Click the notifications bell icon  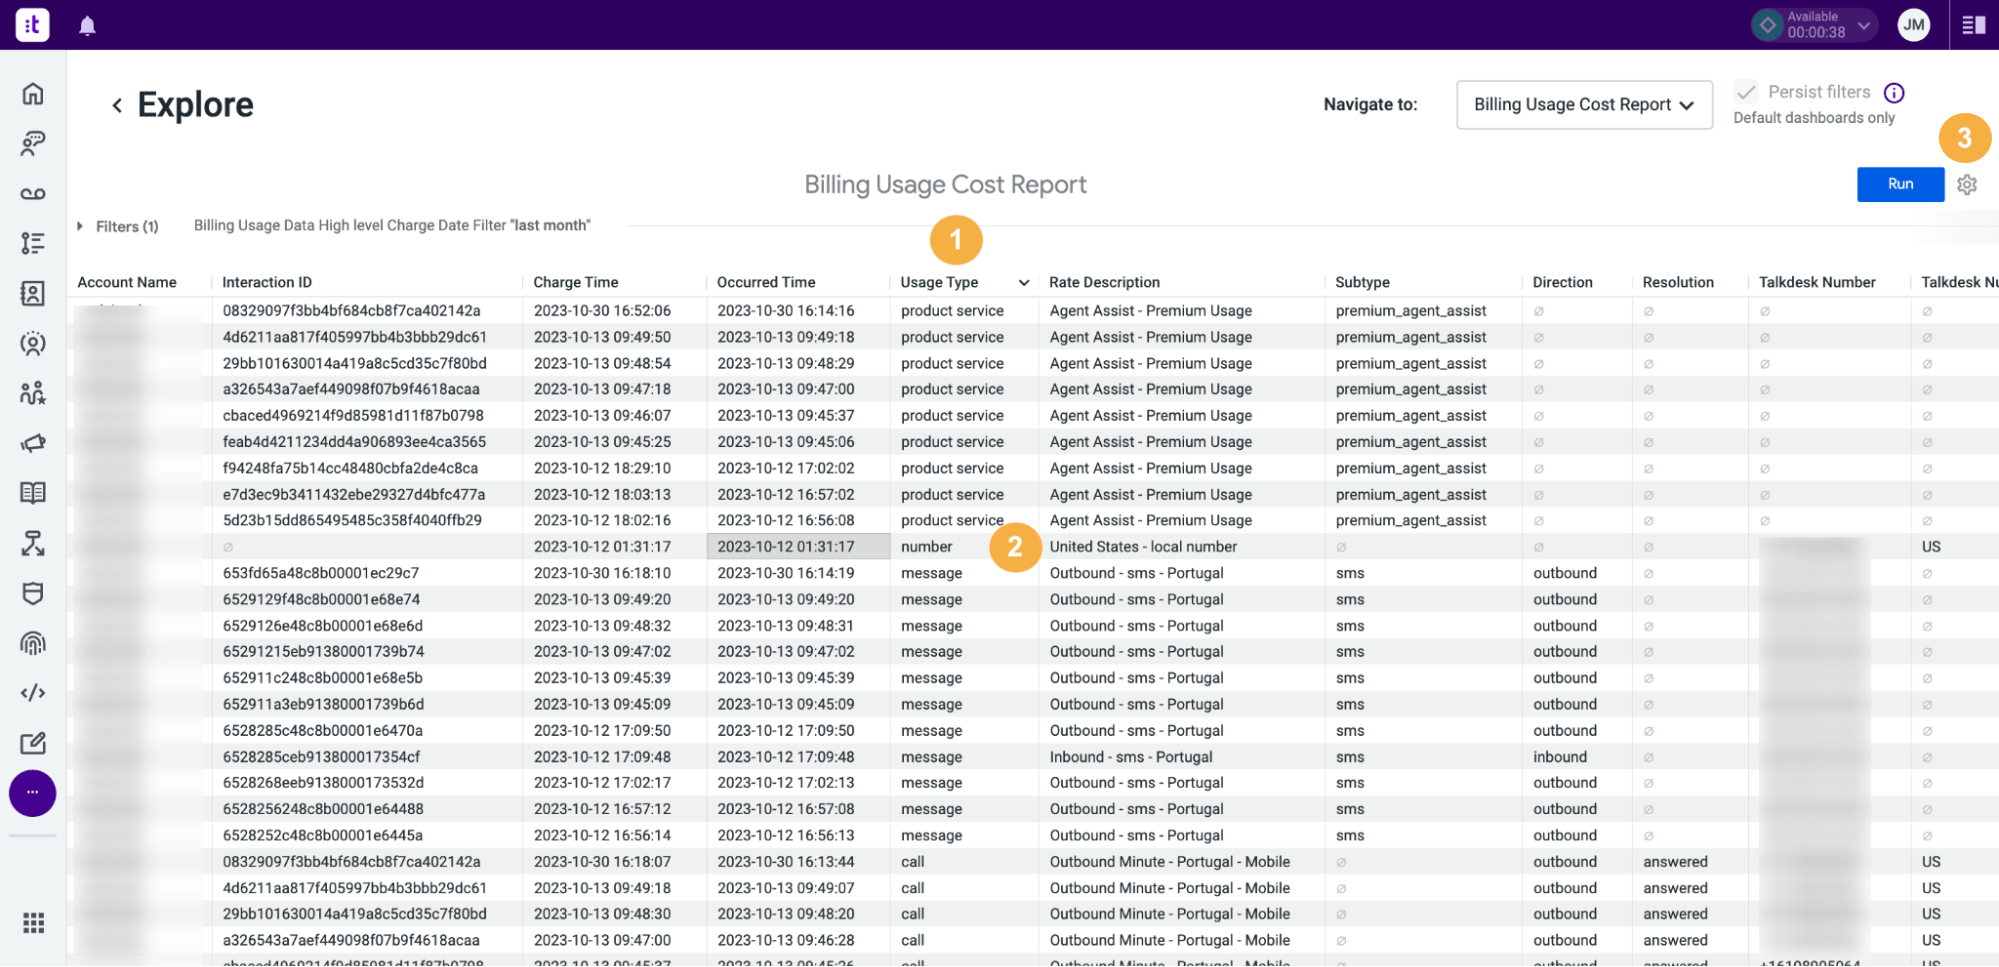point(86,24)
